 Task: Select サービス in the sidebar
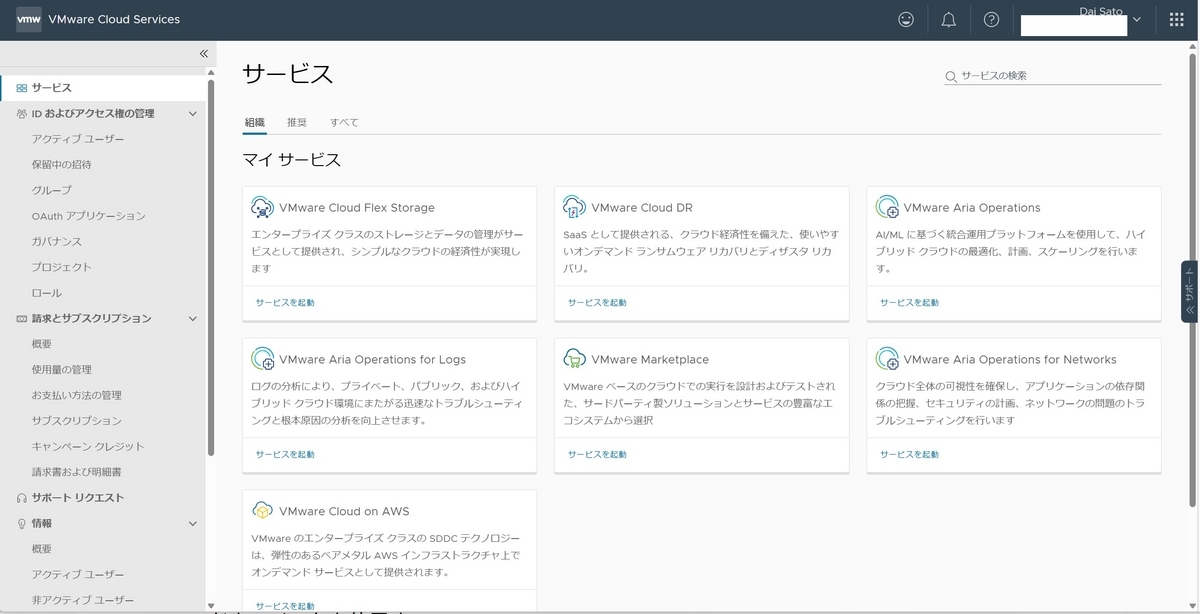click(x=102, y=88)
